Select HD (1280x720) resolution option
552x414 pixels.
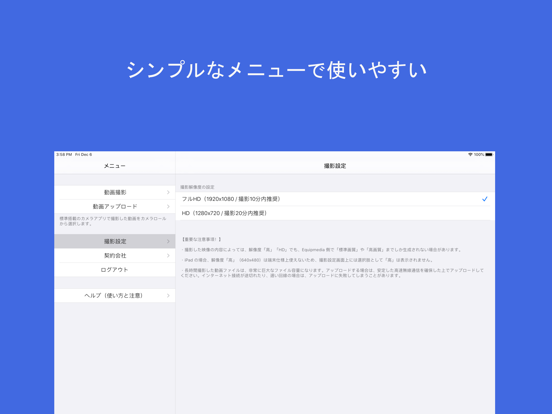pos(335,213)
